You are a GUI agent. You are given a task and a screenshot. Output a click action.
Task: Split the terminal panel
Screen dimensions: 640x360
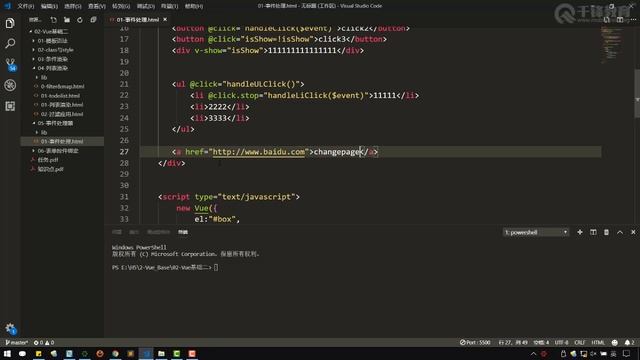point(593,232)
